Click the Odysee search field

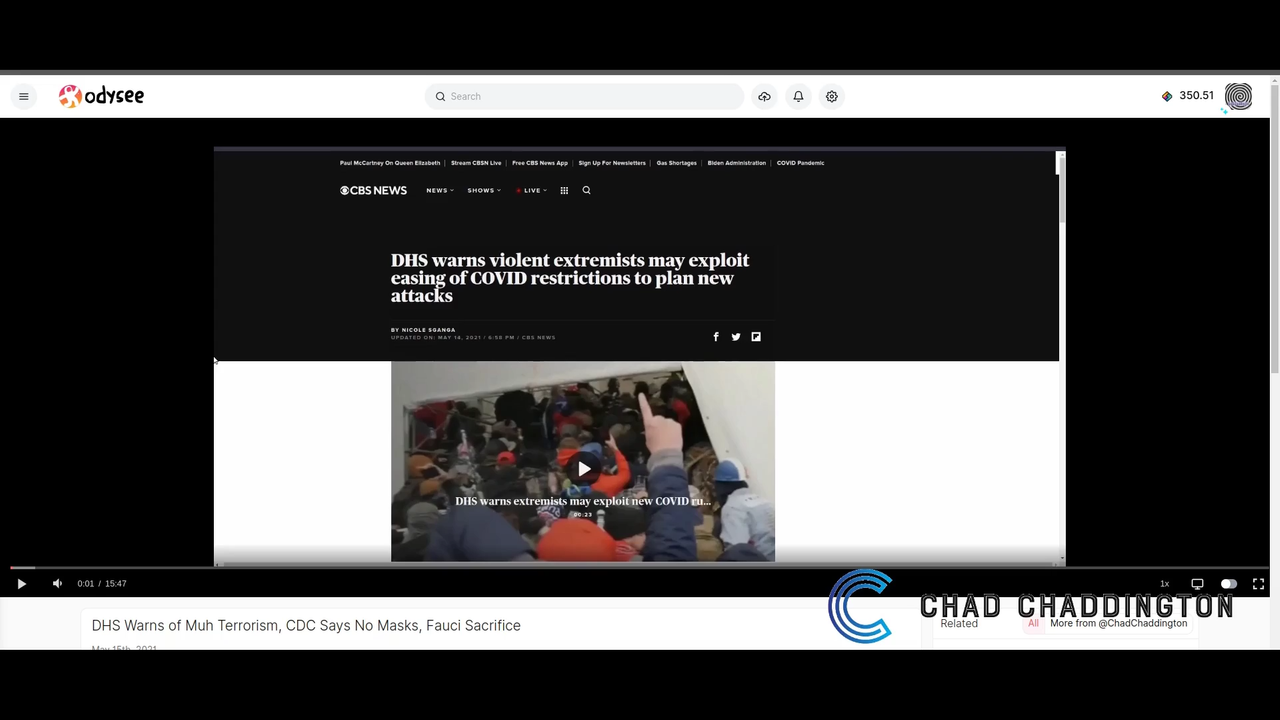pyautogui.click(x=590, y=96)
